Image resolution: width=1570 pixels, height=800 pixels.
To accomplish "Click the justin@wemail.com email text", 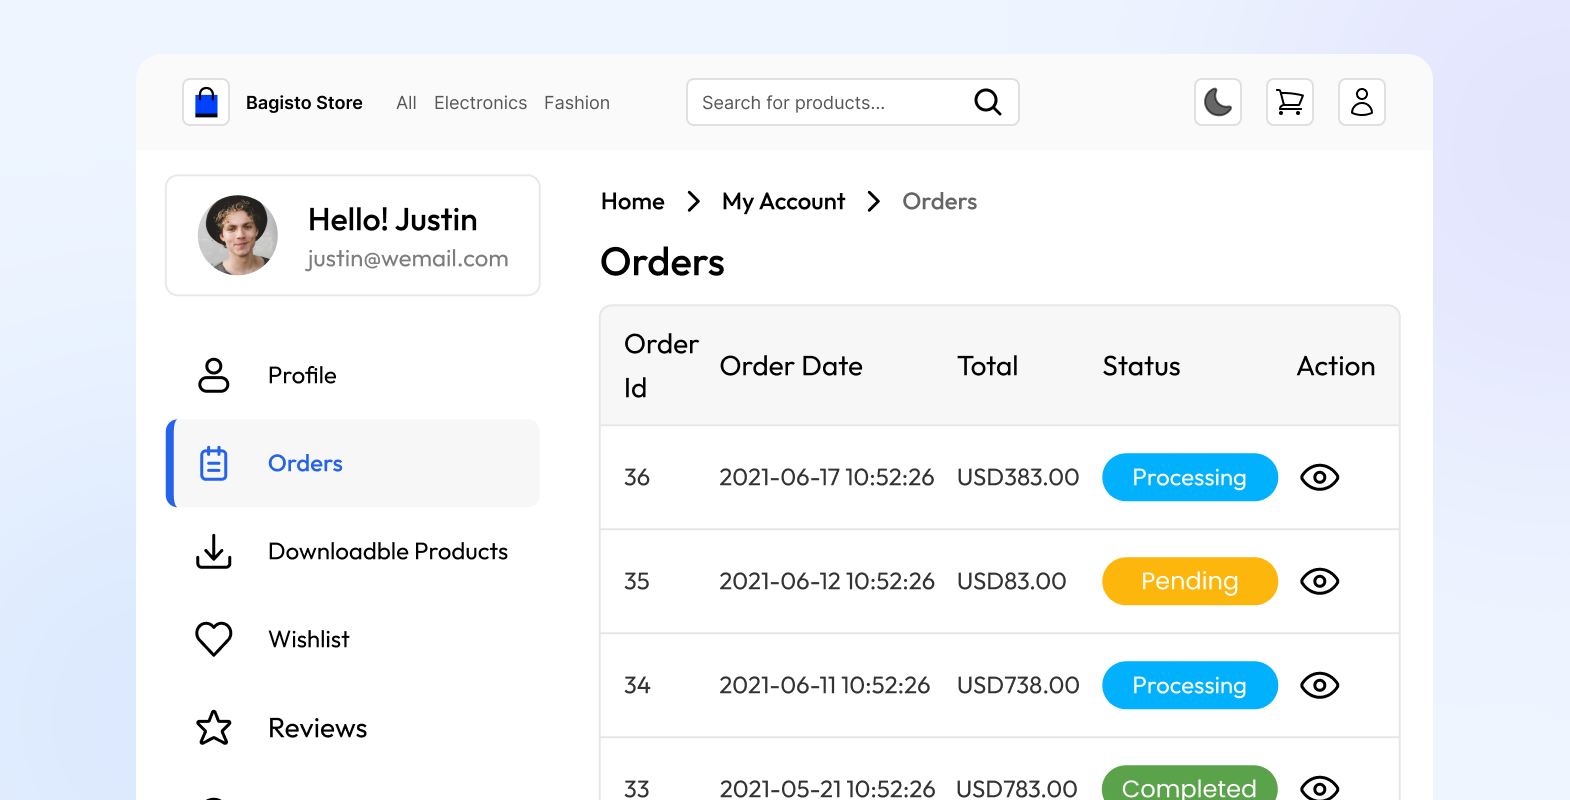I will tap(407, 259).
